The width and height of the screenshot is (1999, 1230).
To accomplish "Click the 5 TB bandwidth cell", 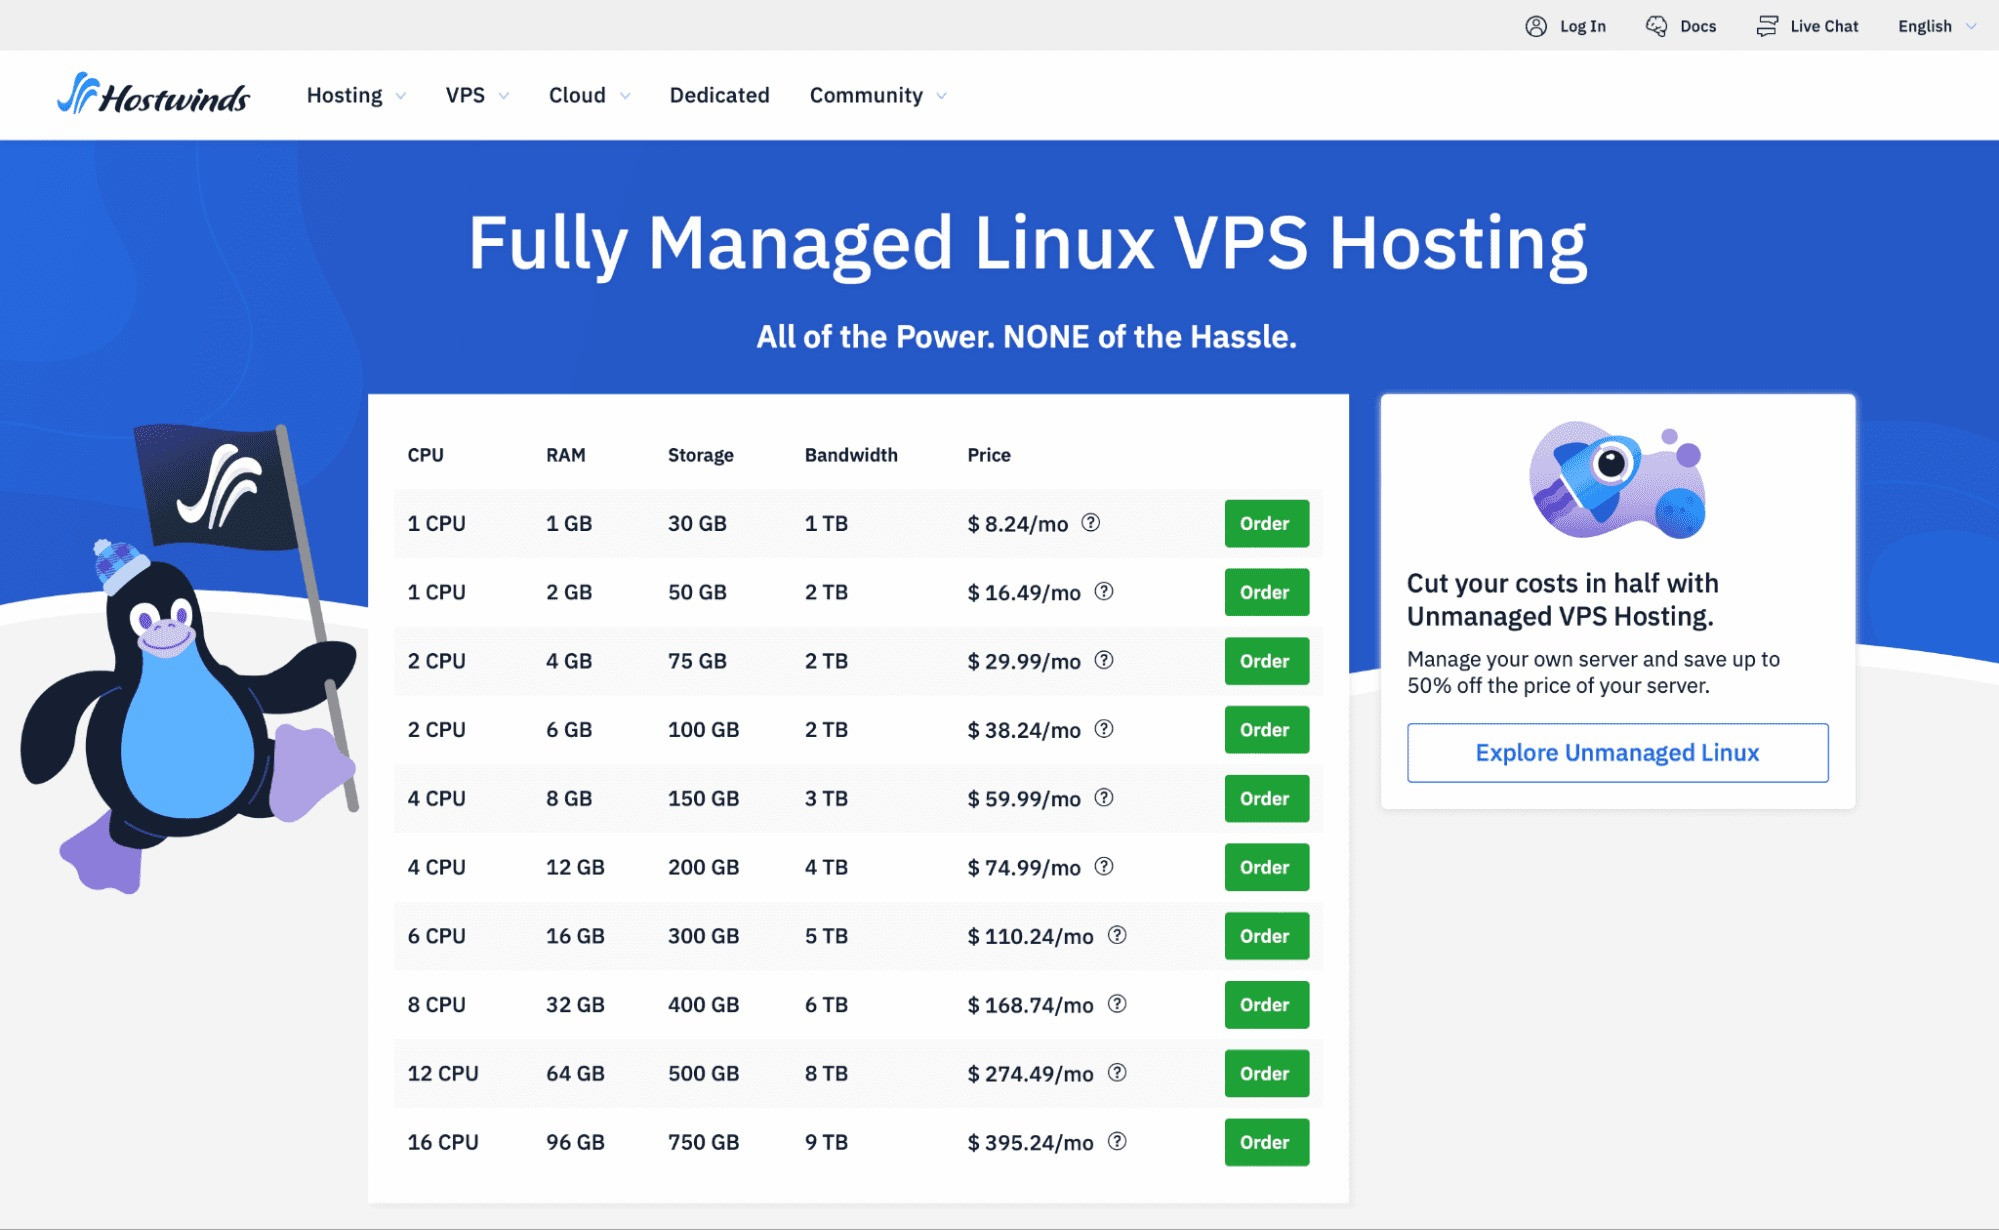I will pyautogui.click(x=827, y=936).
